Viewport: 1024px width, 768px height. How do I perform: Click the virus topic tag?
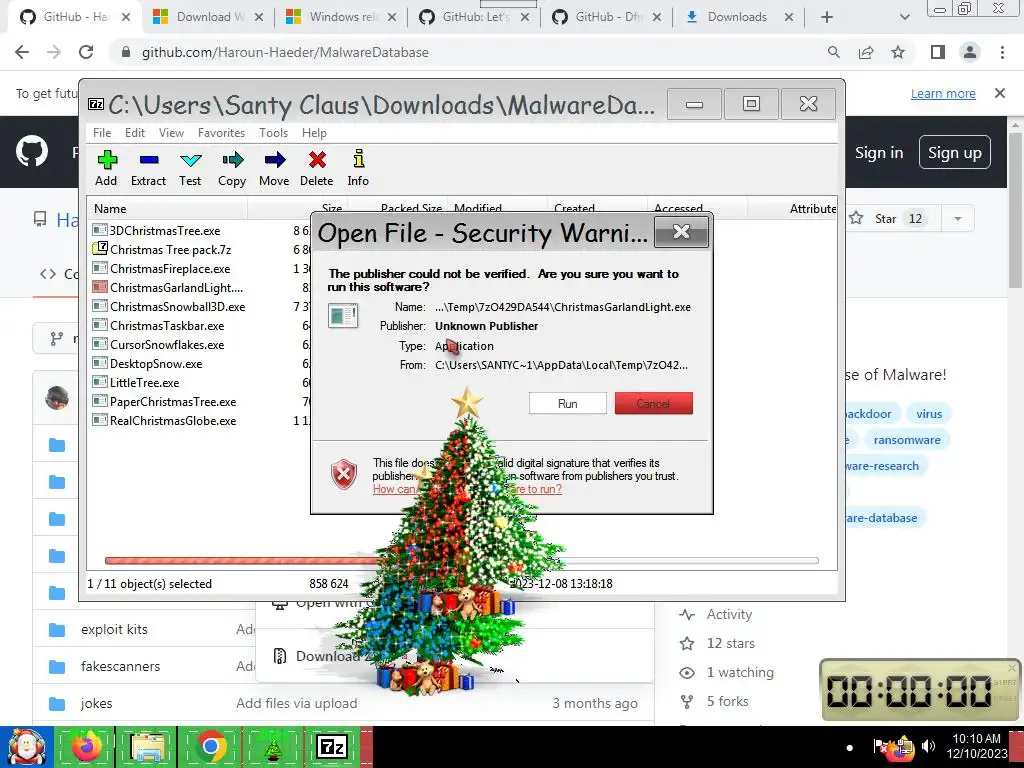click(x=929, y=414)
